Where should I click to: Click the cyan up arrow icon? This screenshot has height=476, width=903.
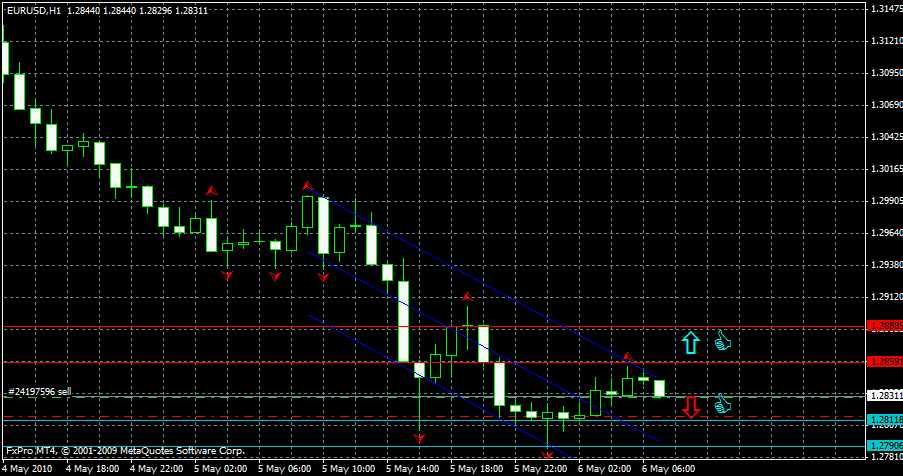(x=690, y=342)
